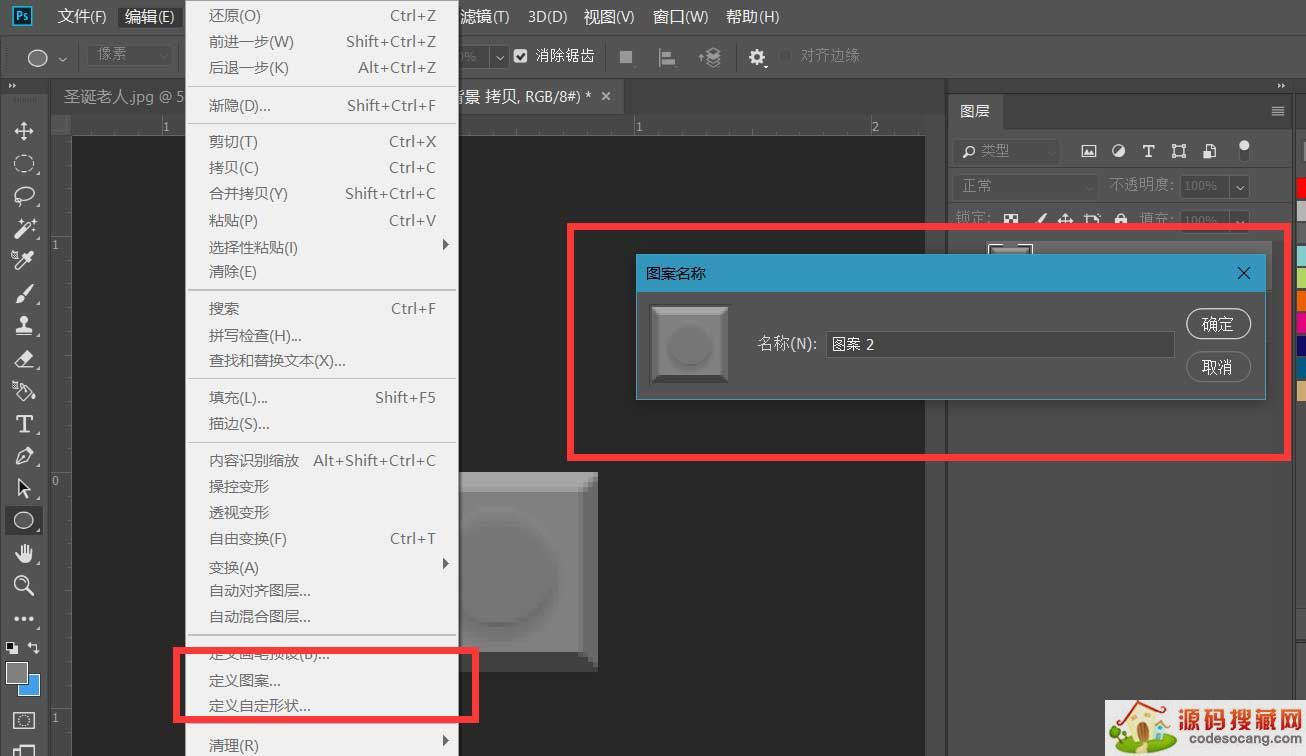This screenshot has height=756, width=1306.
Task: Pick the red swatch at right edge
Action: (x=1301, y=188)
